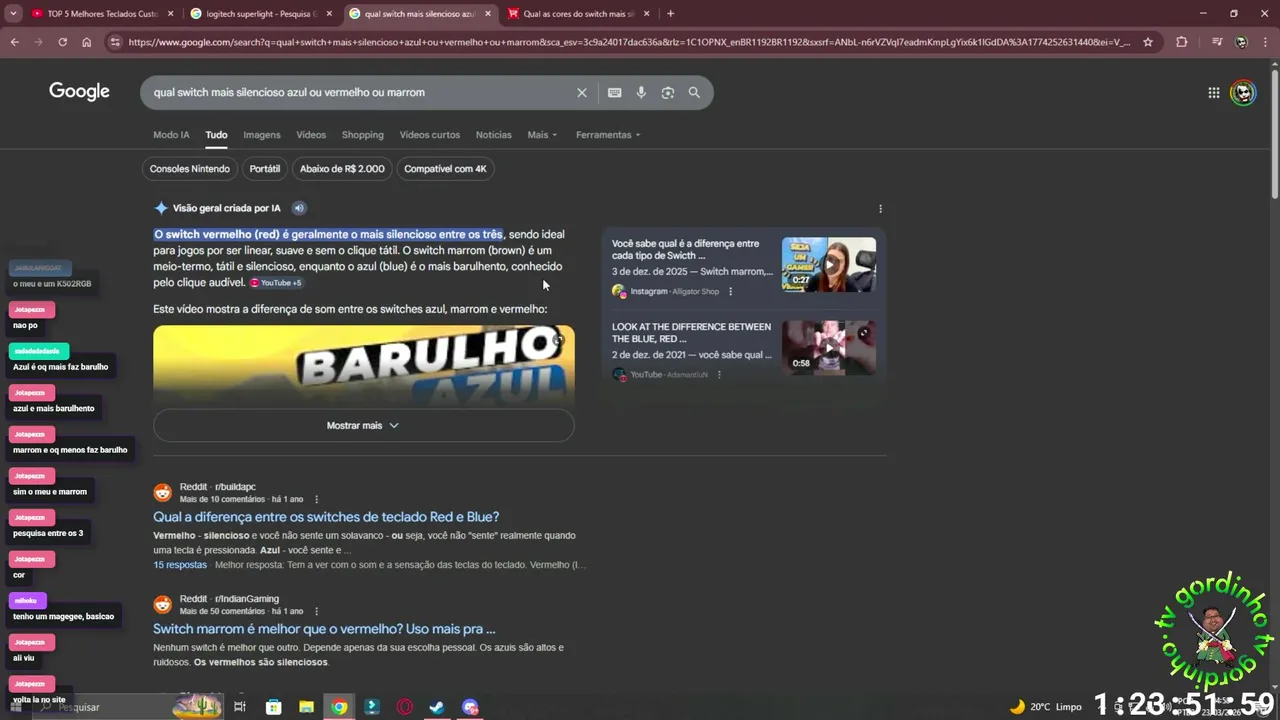Image resolution: width=1280 pixels, height=720 pixels.
Task: Apply the Consoles Nintendo filter chip
Action: point(190,168)
